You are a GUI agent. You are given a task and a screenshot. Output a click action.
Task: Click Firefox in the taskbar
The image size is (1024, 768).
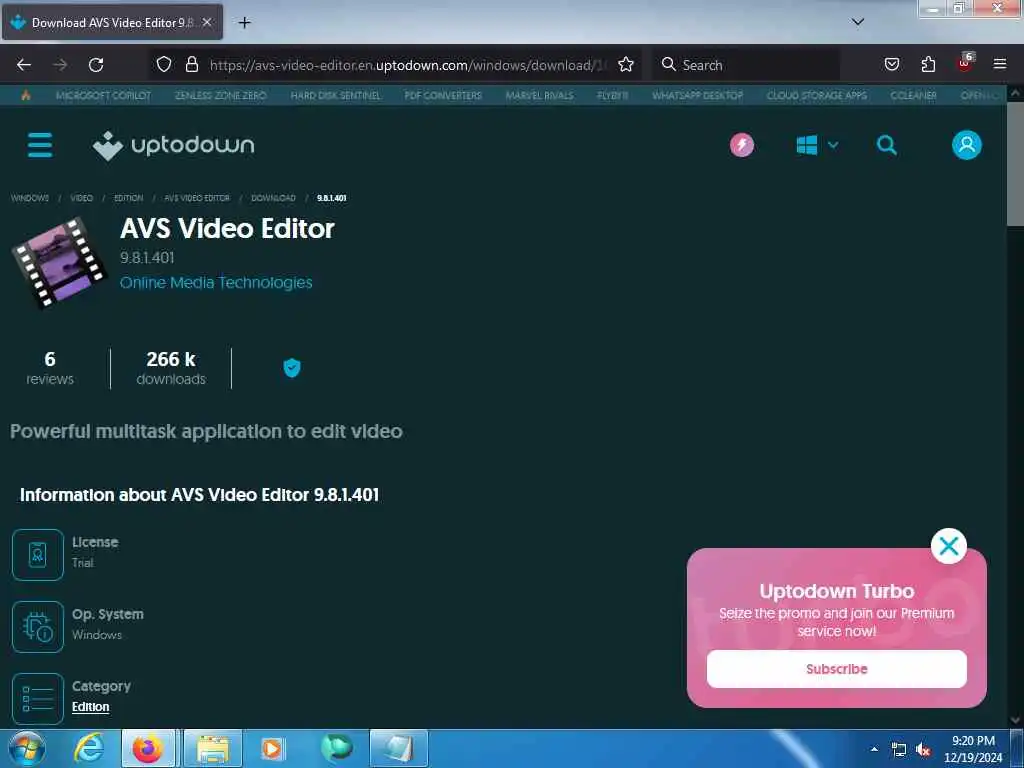tap(148, 748)
